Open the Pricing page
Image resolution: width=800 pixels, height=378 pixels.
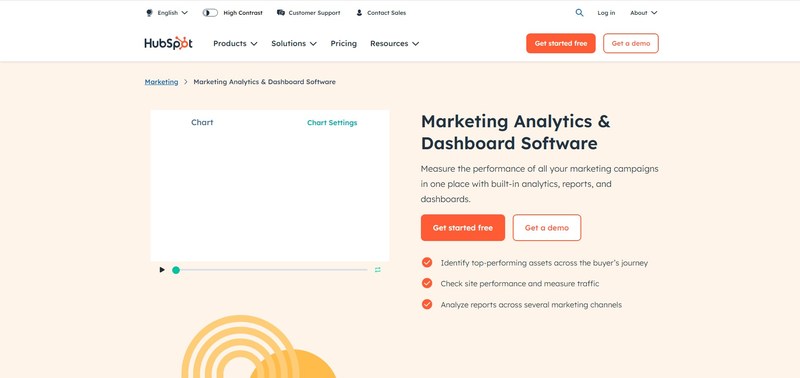(x=343, y=43)
